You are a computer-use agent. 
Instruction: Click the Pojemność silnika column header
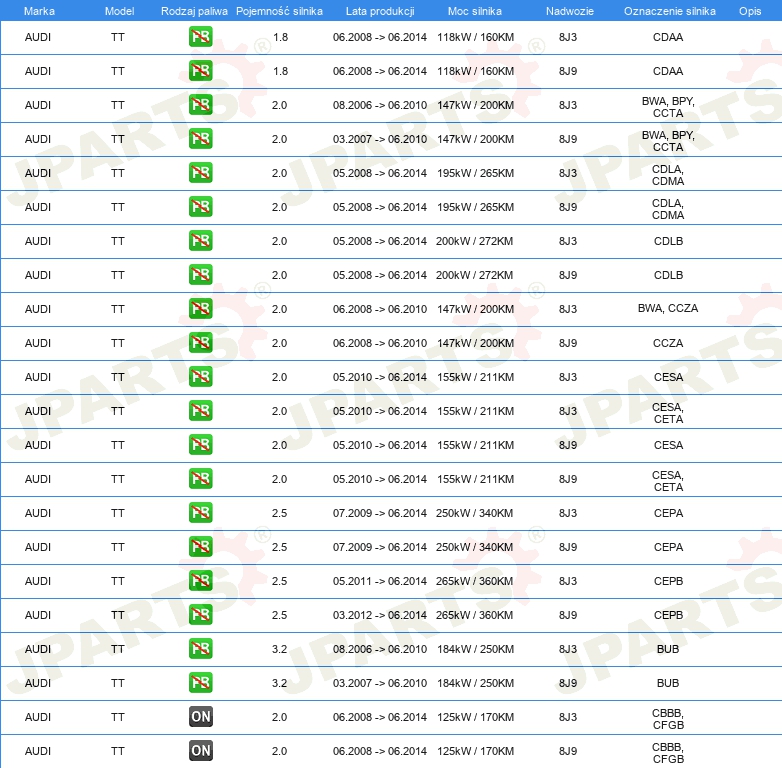[x=279, y=11]
